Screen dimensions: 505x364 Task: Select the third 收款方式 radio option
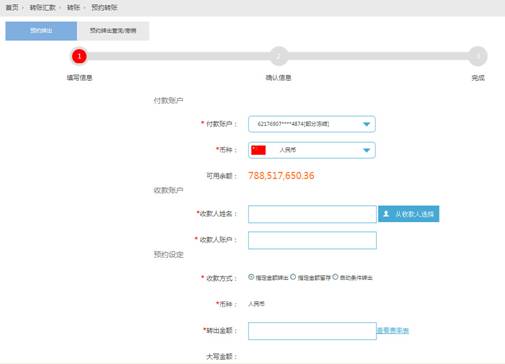click(x=335, y=277)
